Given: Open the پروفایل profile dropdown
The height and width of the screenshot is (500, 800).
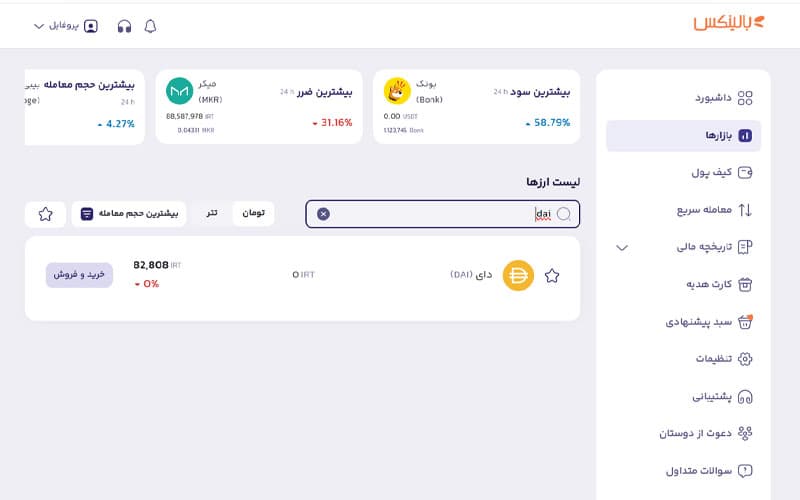Looking at the screenshot, I should click(66, 26).
